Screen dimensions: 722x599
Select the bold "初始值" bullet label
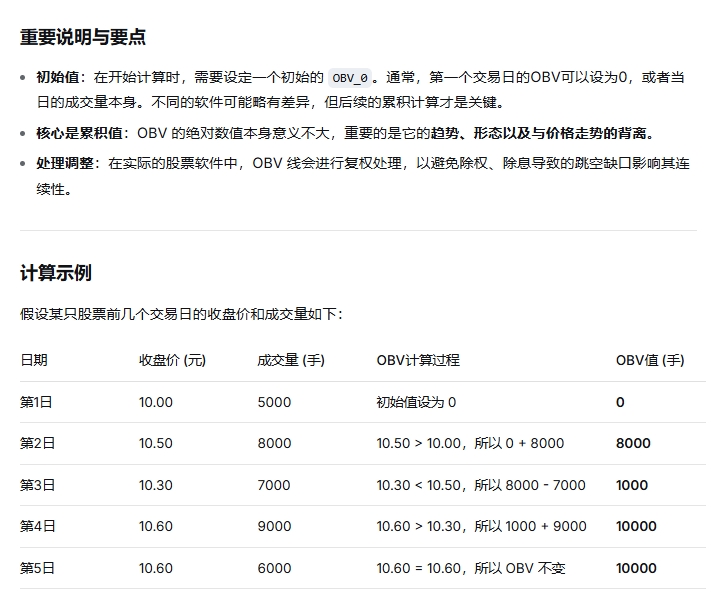[61, 77]
